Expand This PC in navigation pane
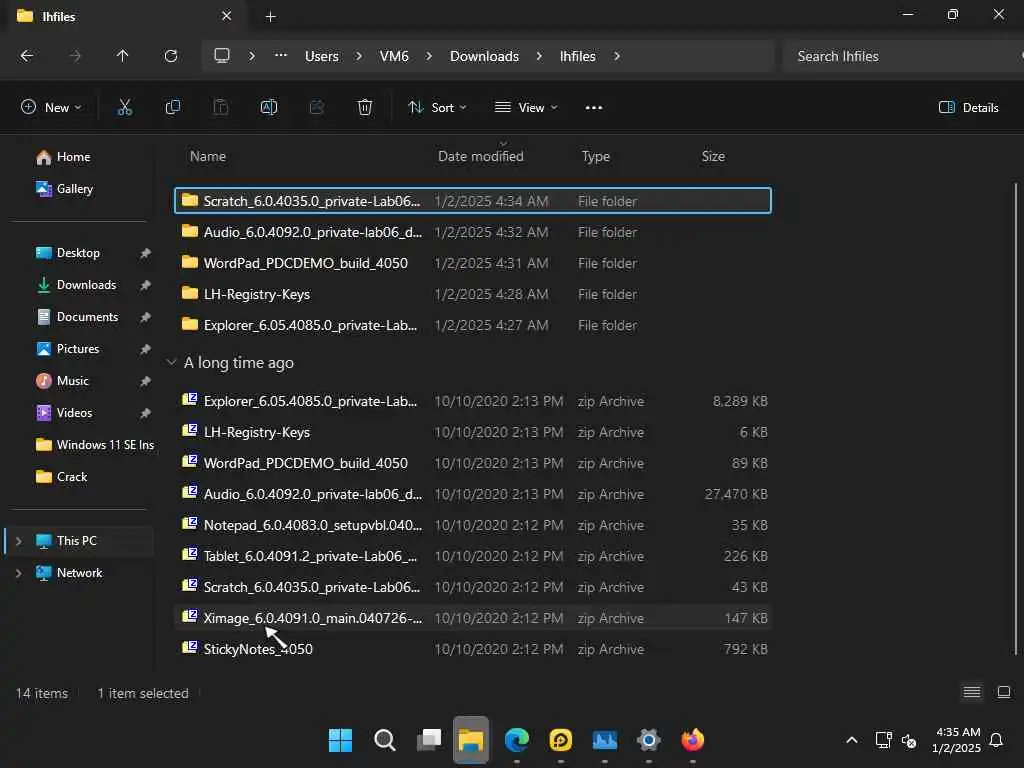 coord(19,541)
